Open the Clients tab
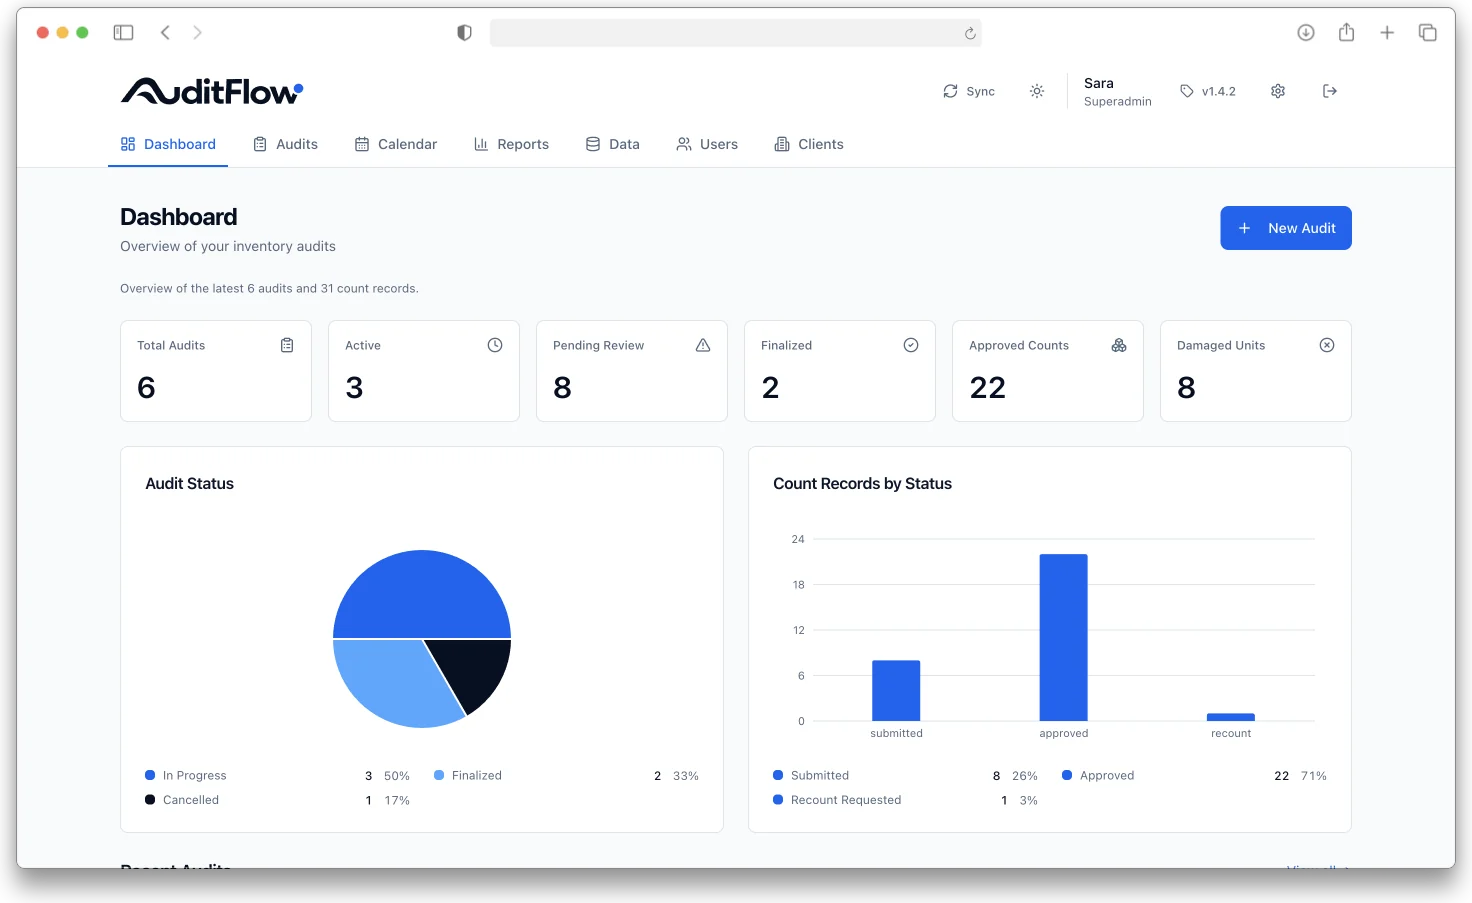Image resolution: width=1472 pixels, height=903 pixels. 809,144
